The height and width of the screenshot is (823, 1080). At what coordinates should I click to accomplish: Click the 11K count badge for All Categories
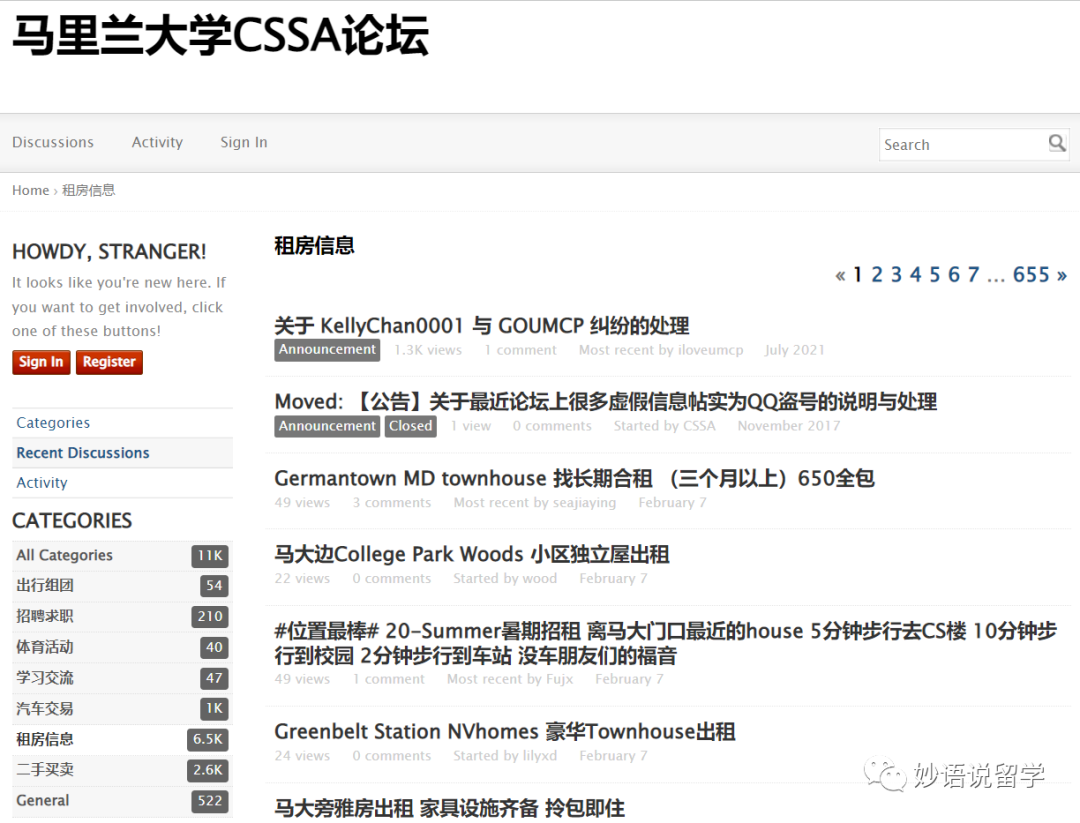pyautogui.click(x=210, y=555)
